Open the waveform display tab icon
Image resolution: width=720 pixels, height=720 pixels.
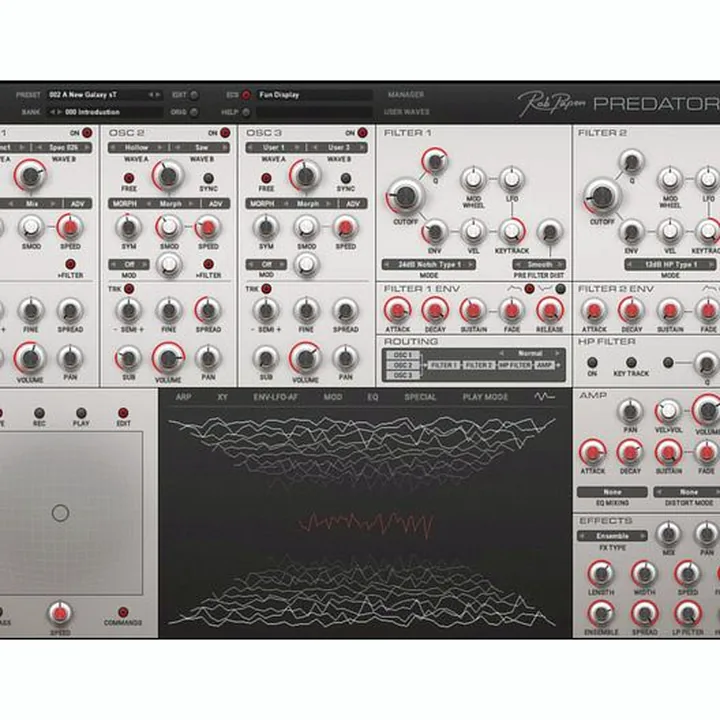(x=544, y=397)
